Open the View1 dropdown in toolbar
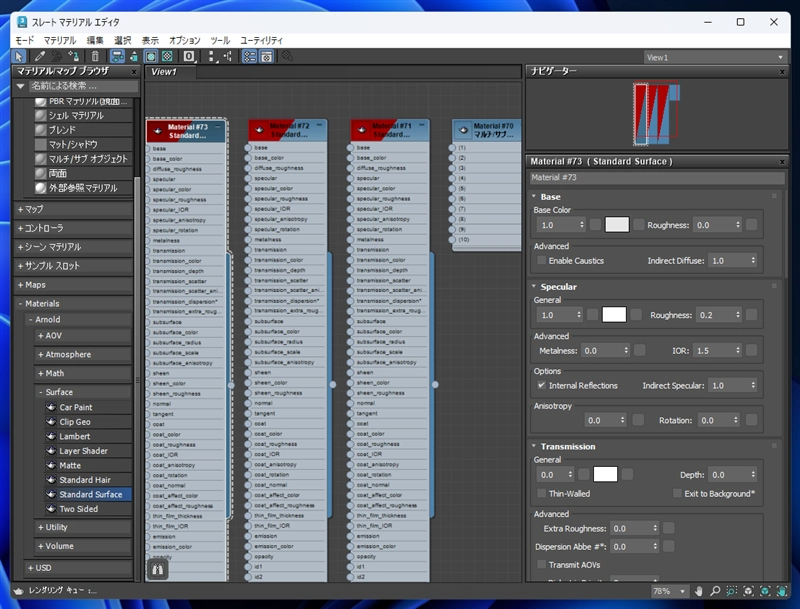The width and height of the screenshot is (800, 609). (714, 57)
